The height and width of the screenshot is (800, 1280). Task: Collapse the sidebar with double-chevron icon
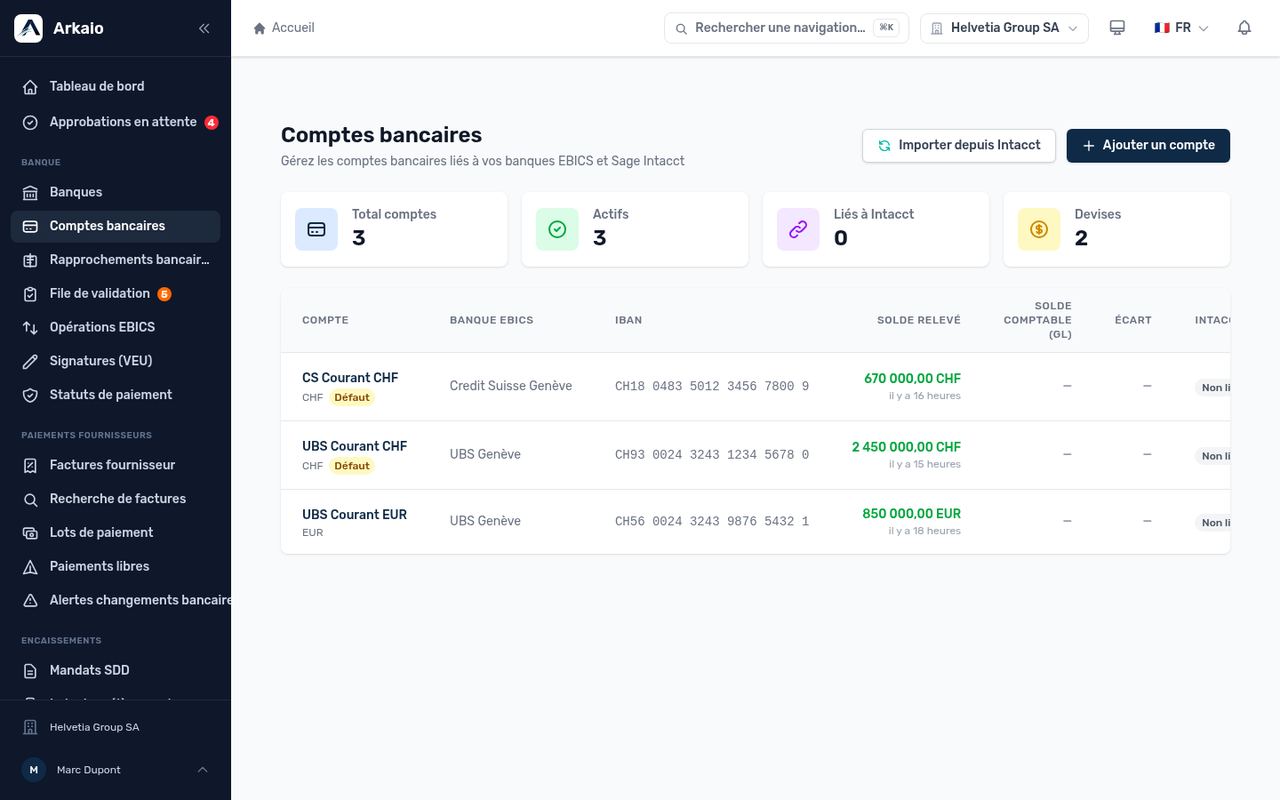(x=204, y=28)
